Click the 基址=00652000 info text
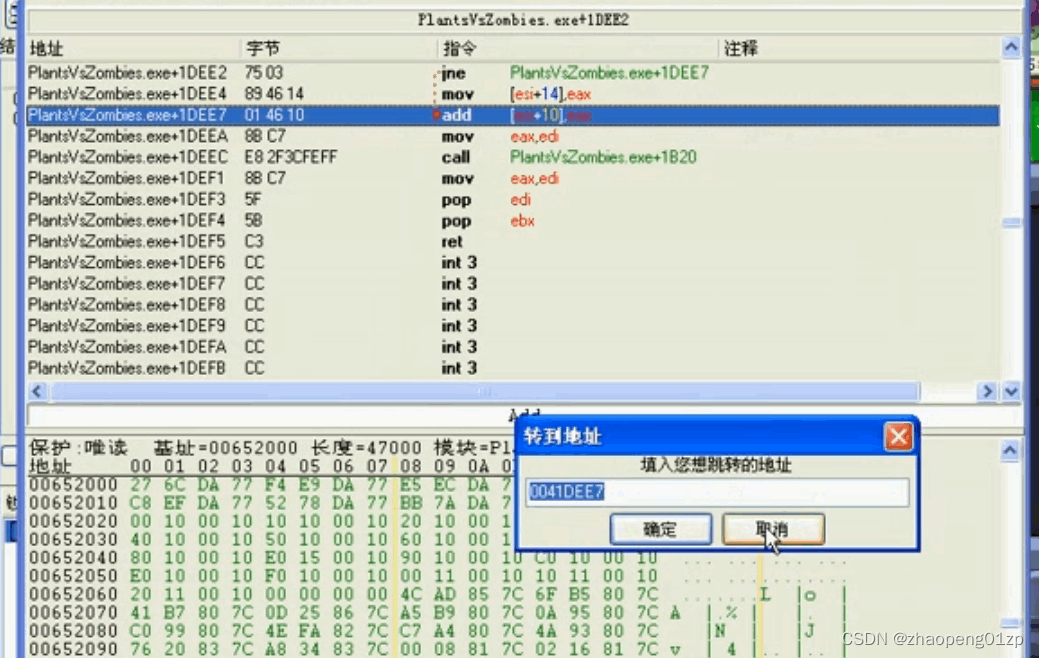Screen dimensions: 1039x658 click(225, 448)
